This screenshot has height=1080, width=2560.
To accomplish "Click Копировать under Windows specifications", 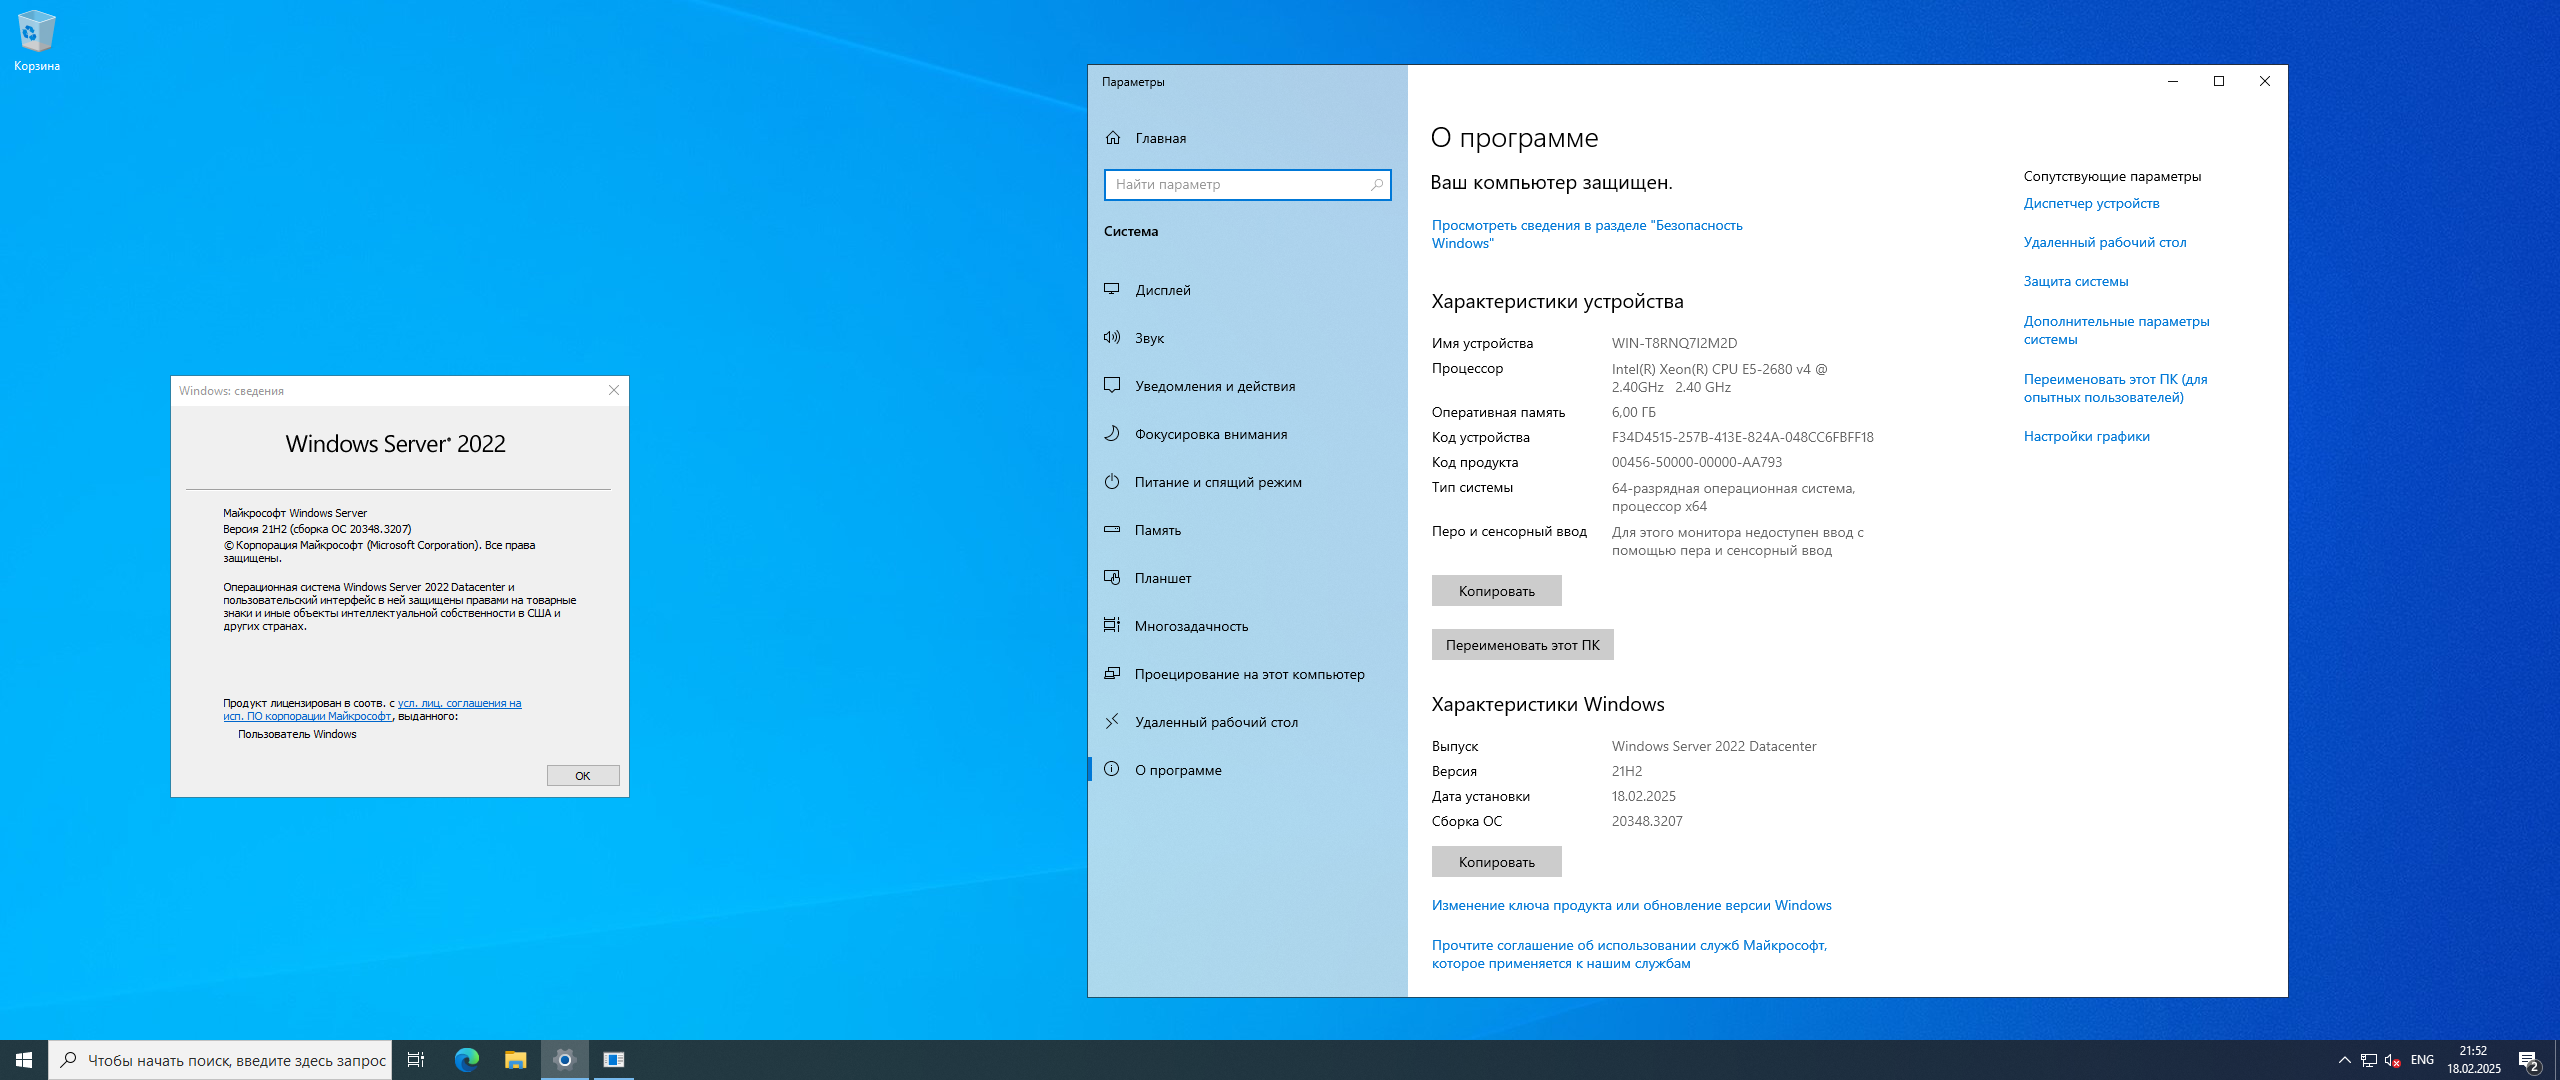I will click(1496, 862).
